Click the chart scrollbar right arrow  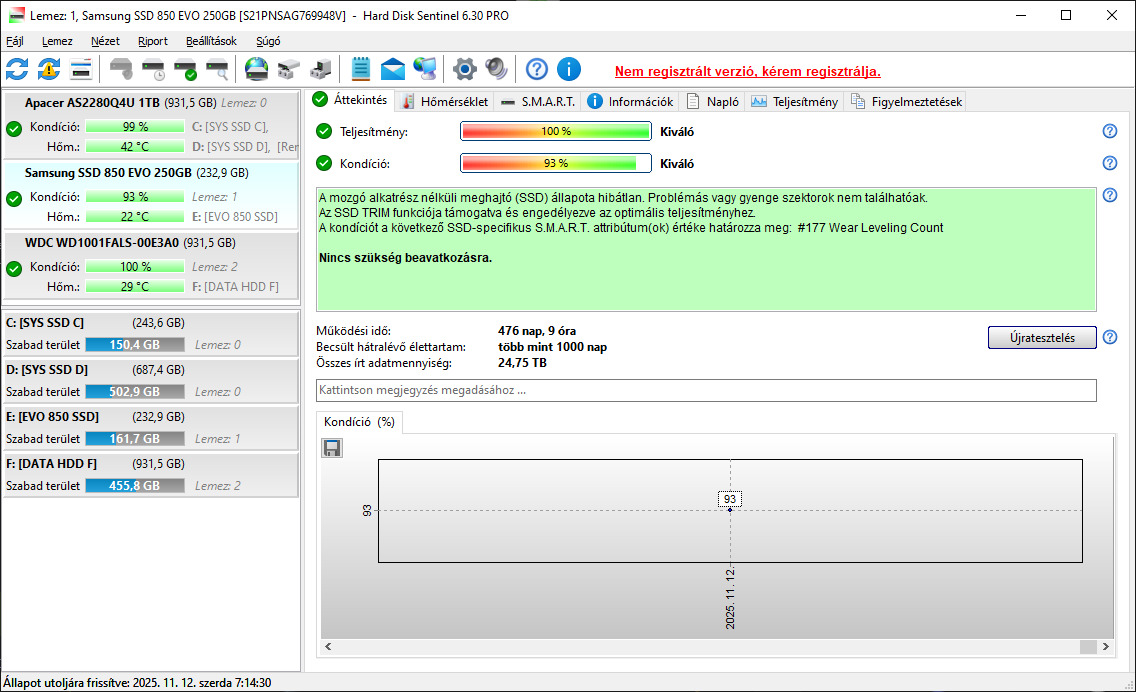tap(1106, 646)
